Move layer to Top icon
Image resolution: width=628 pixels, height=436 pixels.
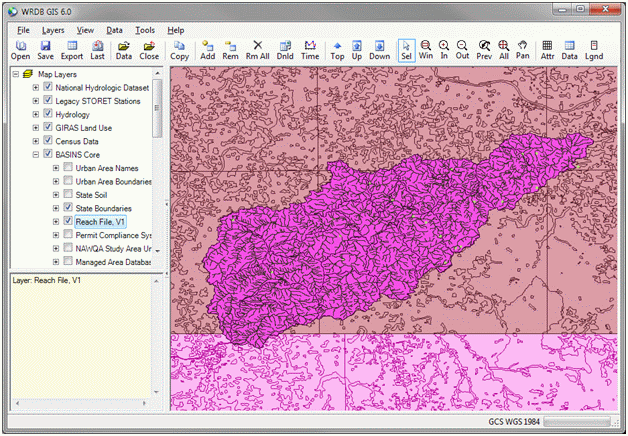click(x=337, y=50)
